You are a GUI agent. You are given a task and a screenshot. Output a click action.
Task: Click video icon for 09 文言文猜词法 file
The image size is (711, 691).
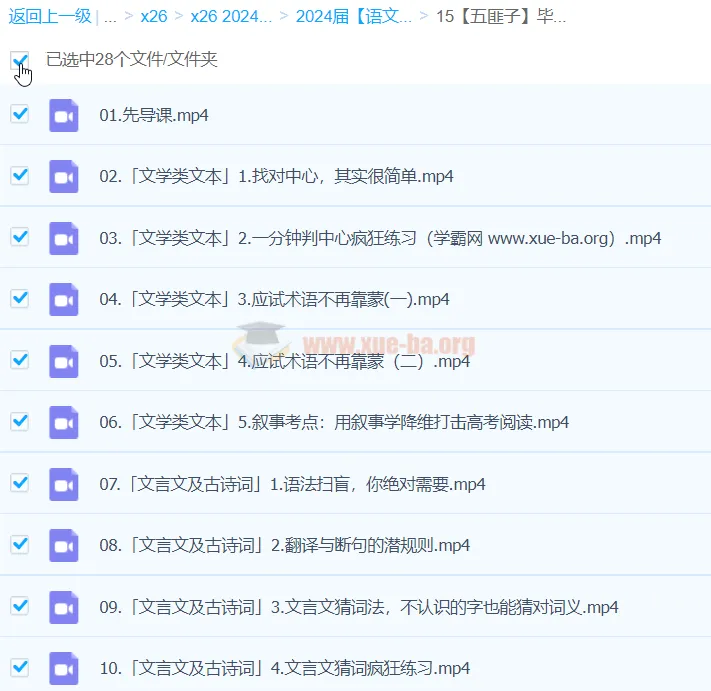click(x=63, y=607)
